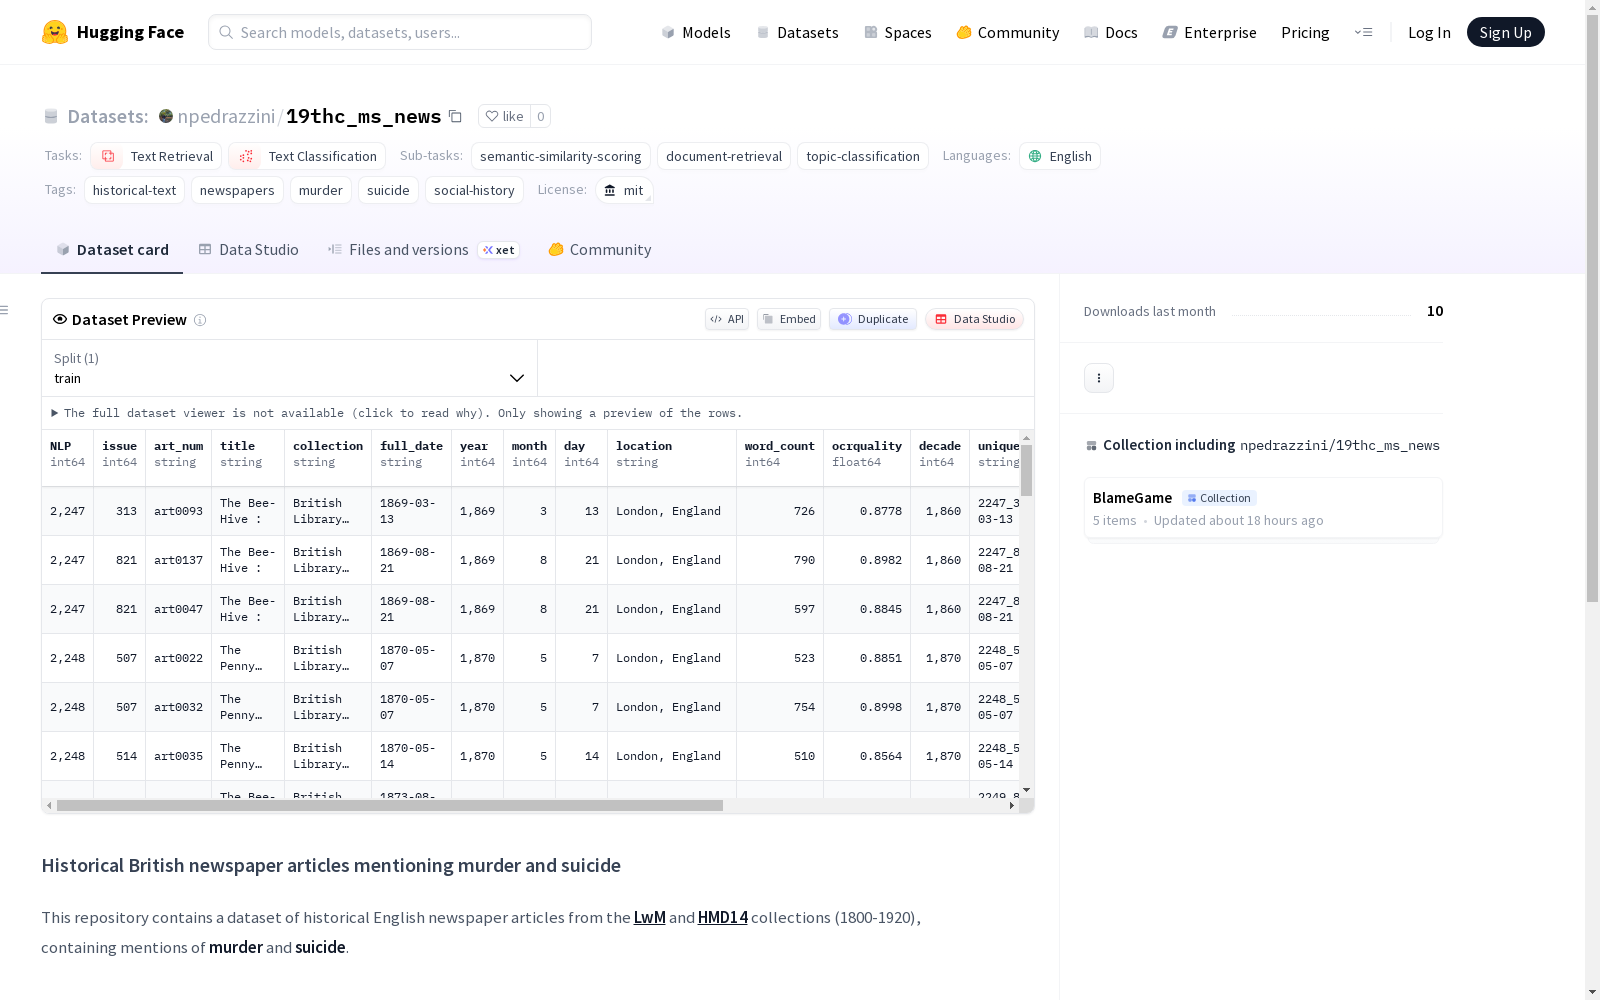1600x1000 pixels.
Task: Follow the LwM link in the description
Action: click(x=650, y=917)
